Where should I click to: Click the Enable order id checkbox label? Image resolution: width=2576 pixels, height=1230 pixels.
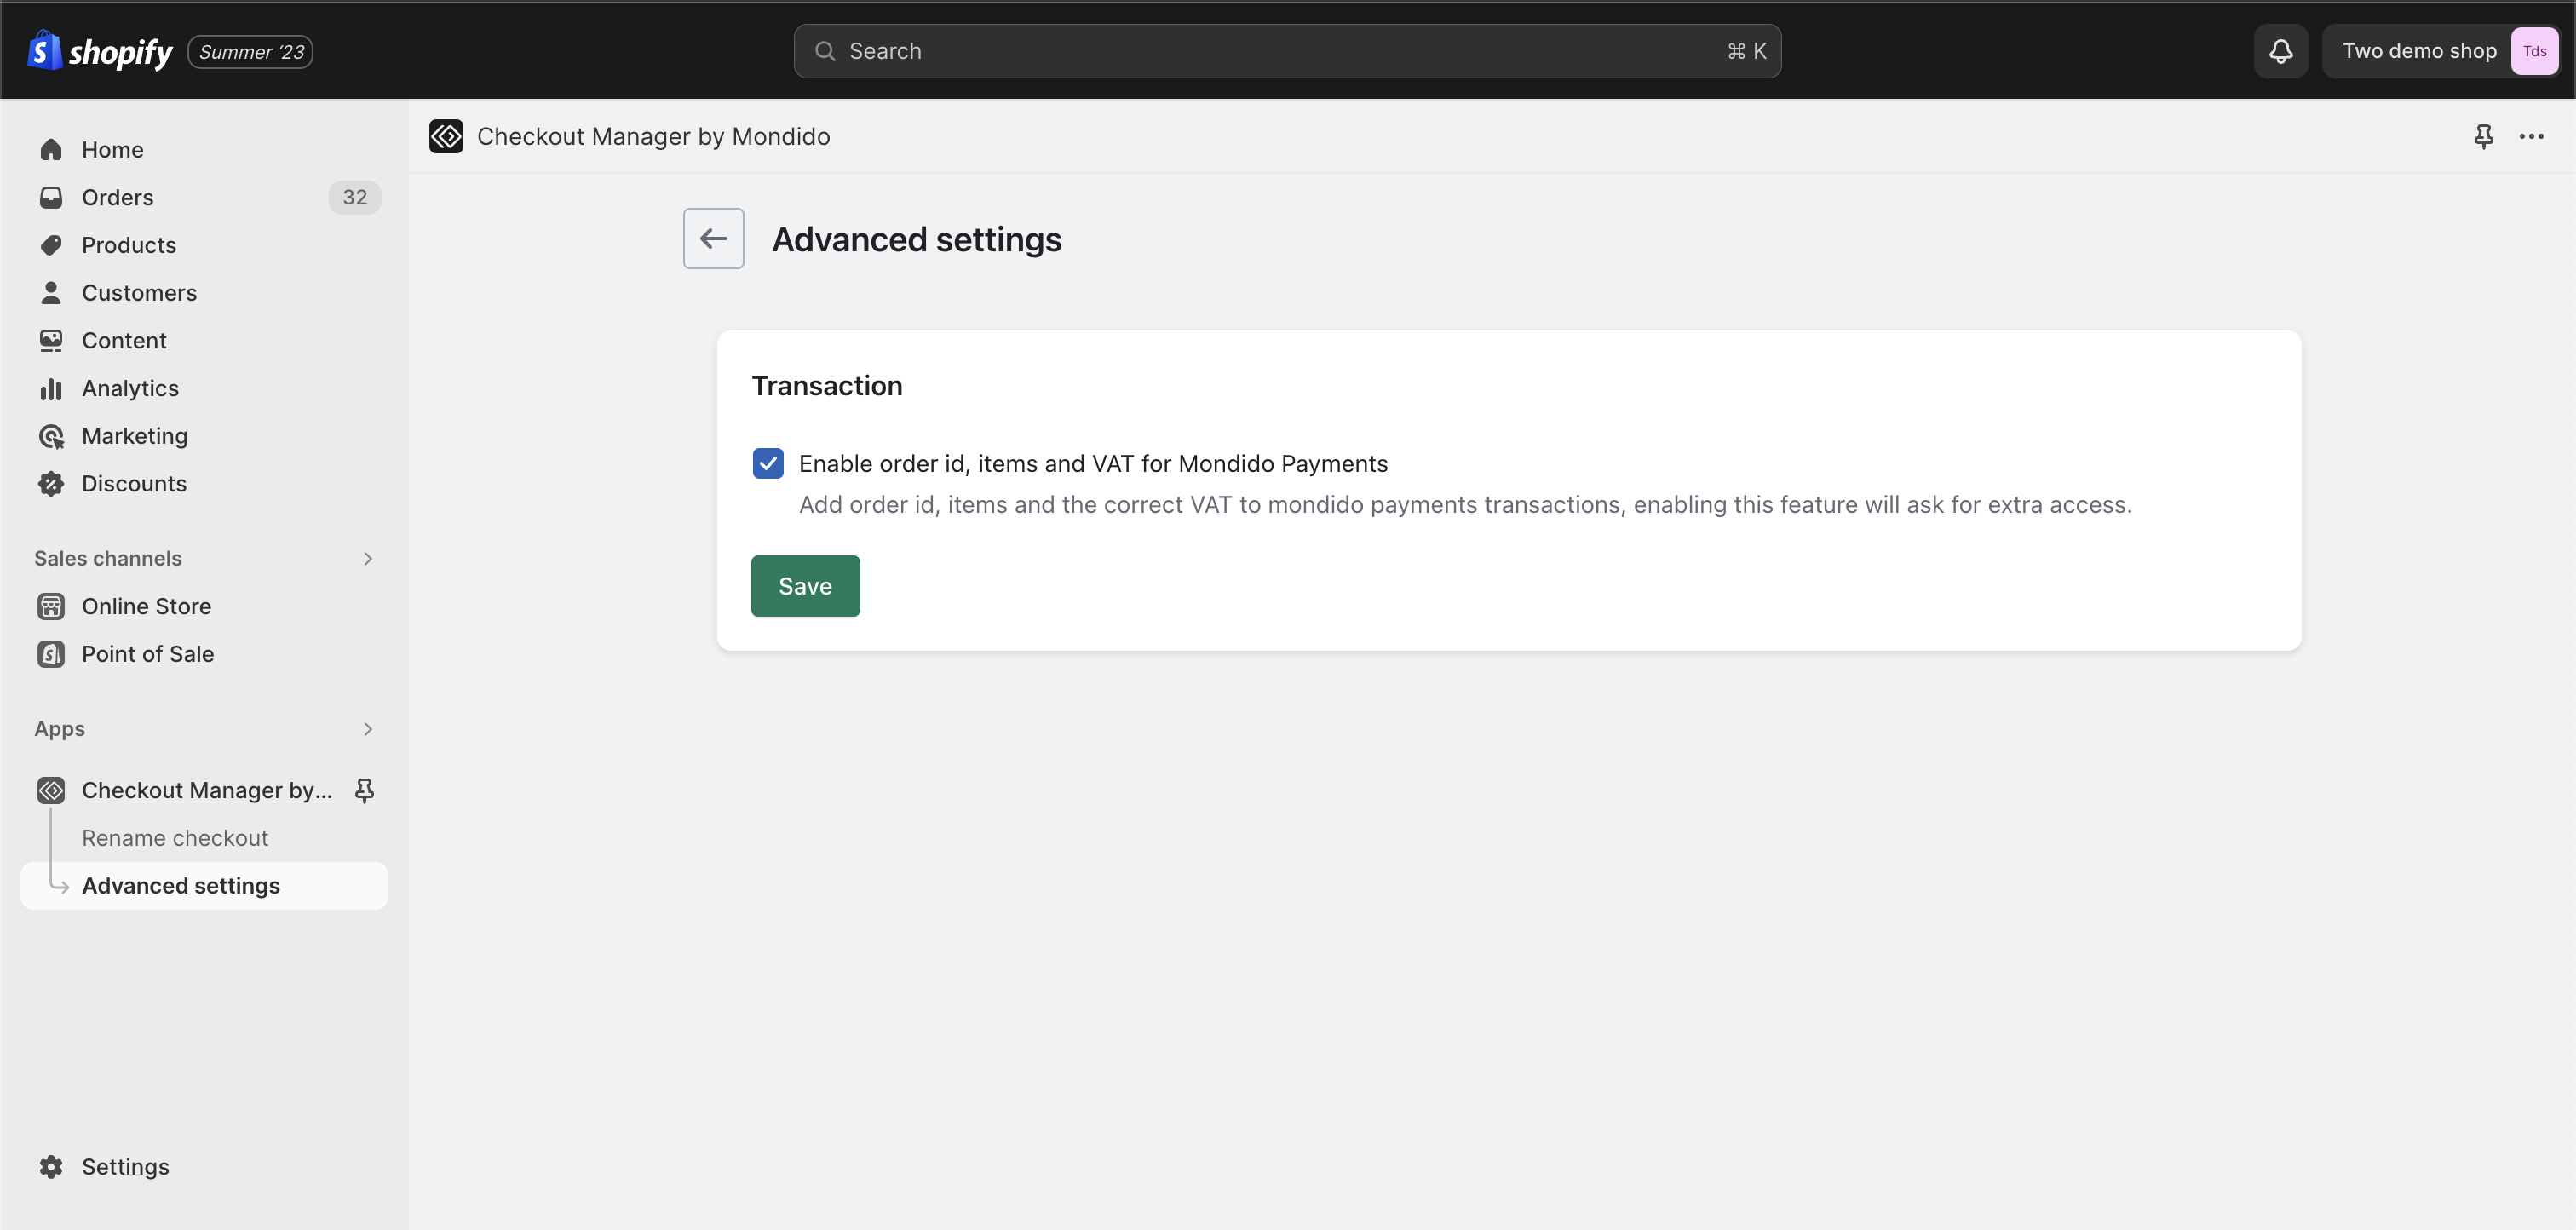(x=1093, y=463)
